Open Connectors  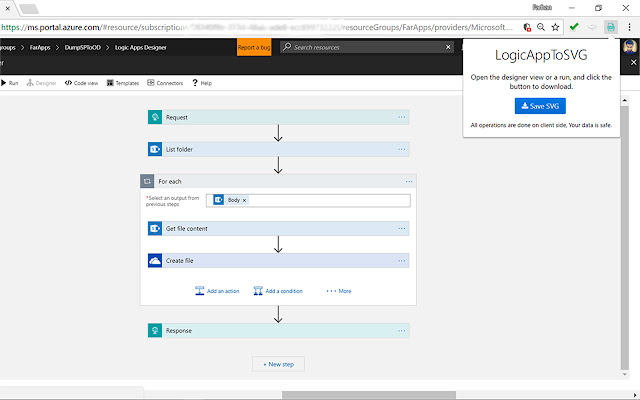coord(165,83)
